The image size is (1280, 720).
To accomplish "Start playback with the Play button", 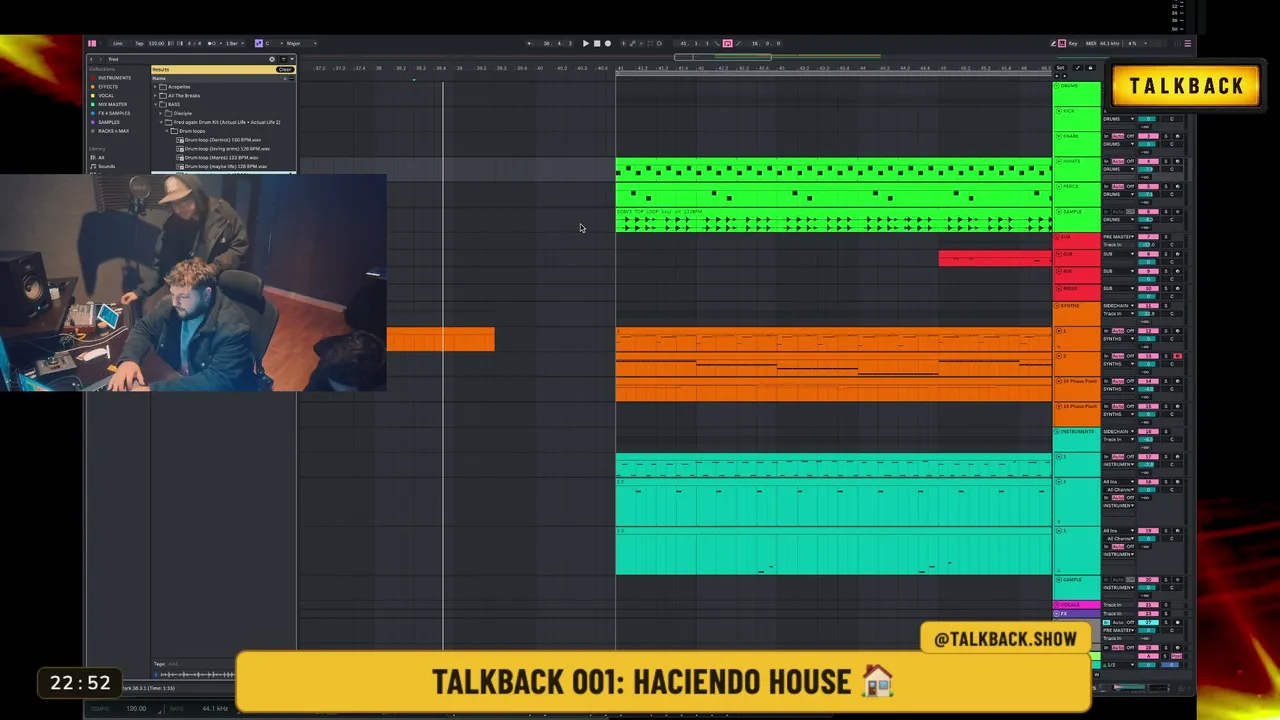I will 586,43.
